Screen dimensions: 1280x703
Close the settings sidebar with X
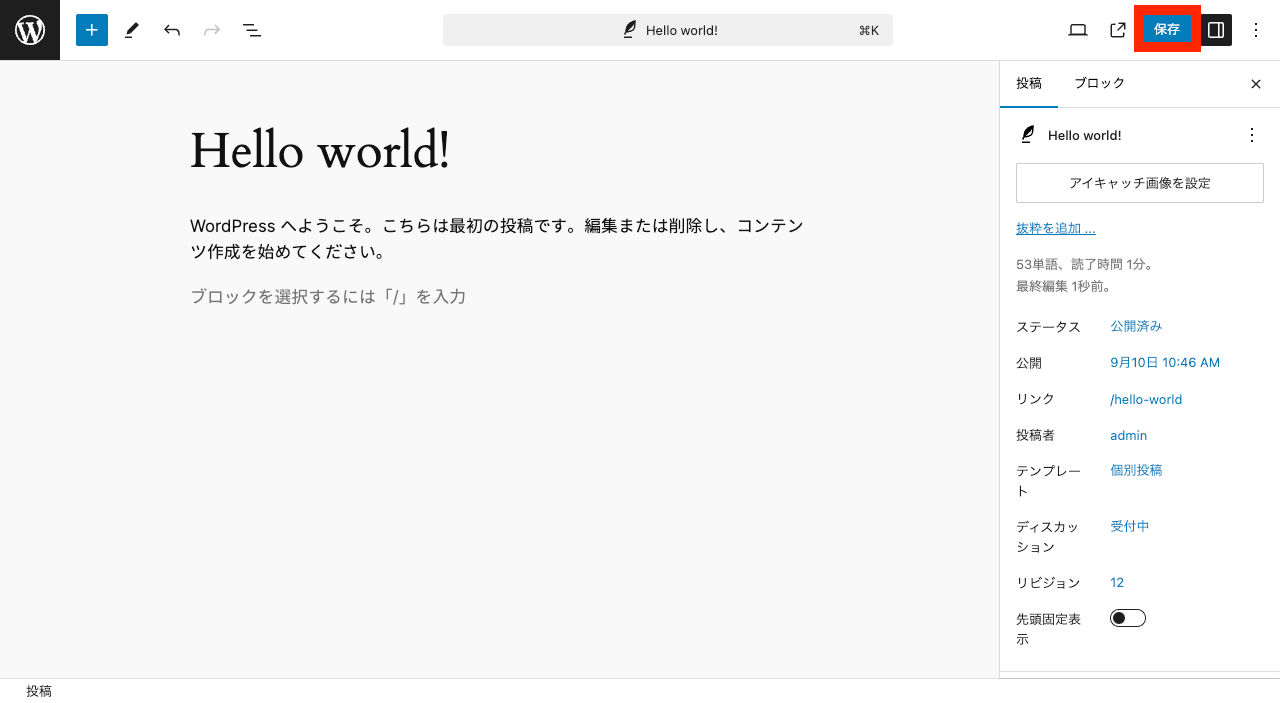[1256, 84]
